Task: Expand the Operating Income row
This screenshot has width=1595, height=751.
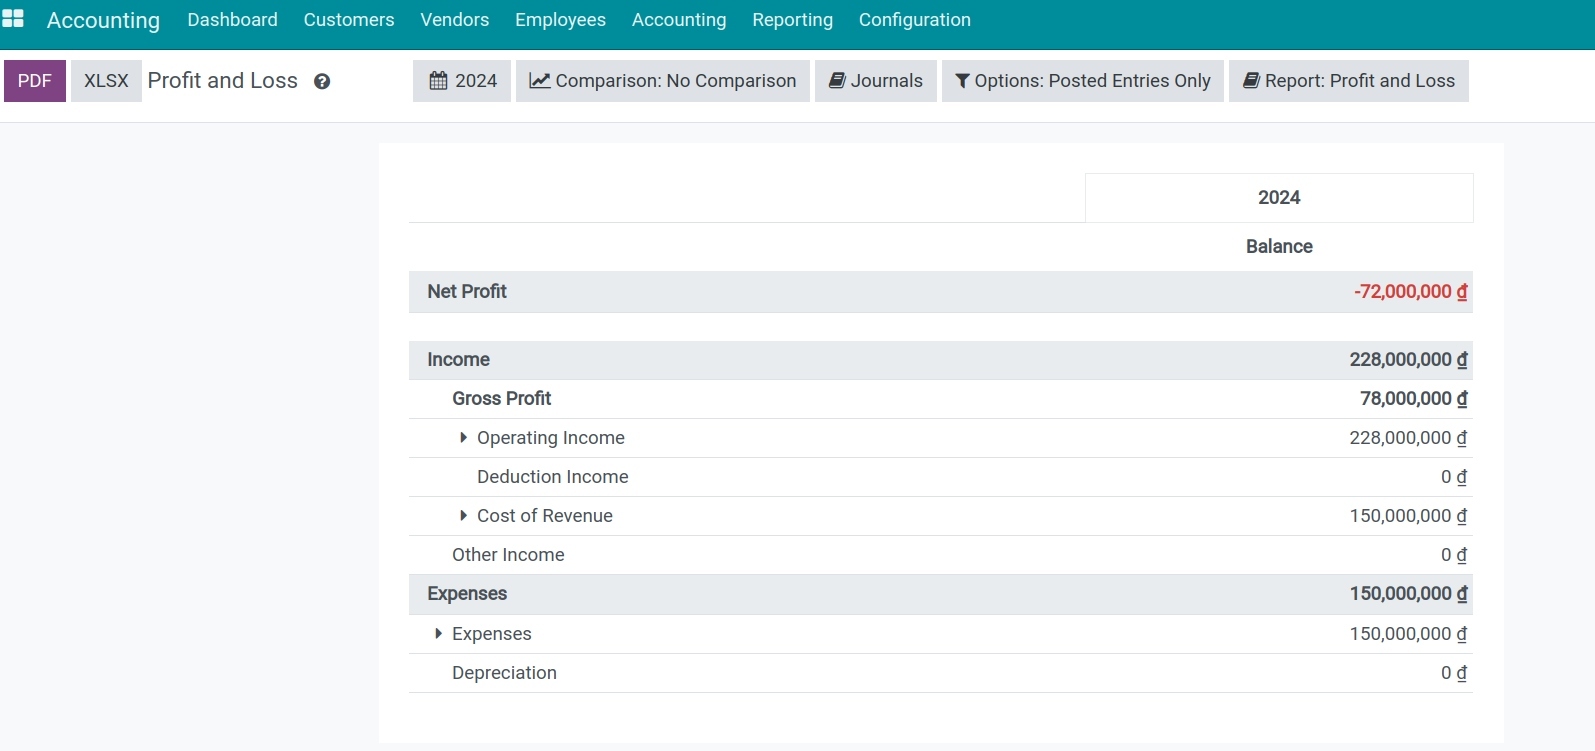Action: point(463,438)
